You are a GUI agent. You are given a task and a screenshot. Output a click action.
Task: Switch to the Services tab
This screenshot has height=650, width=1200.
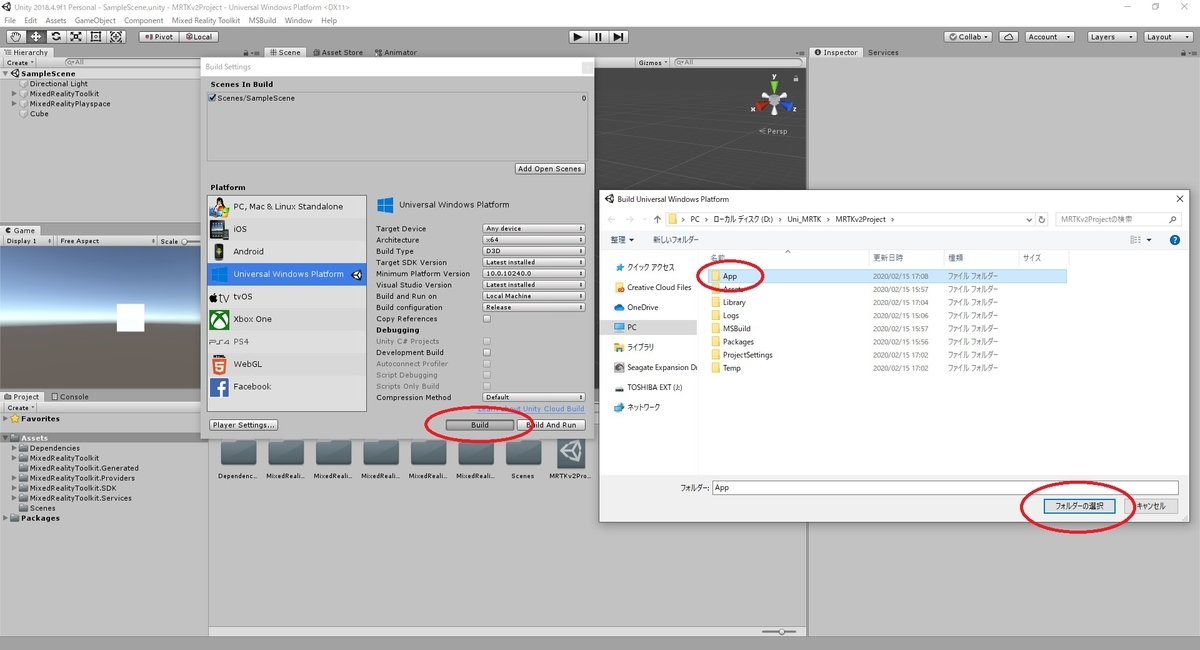(883, 52)
